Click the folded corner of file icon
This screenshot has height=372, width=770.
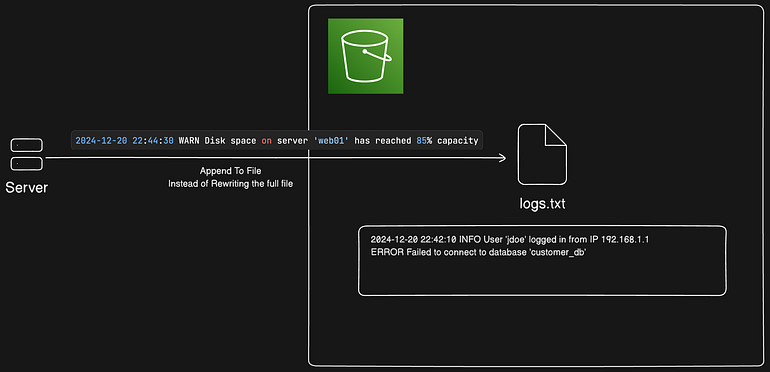[556, 135]
